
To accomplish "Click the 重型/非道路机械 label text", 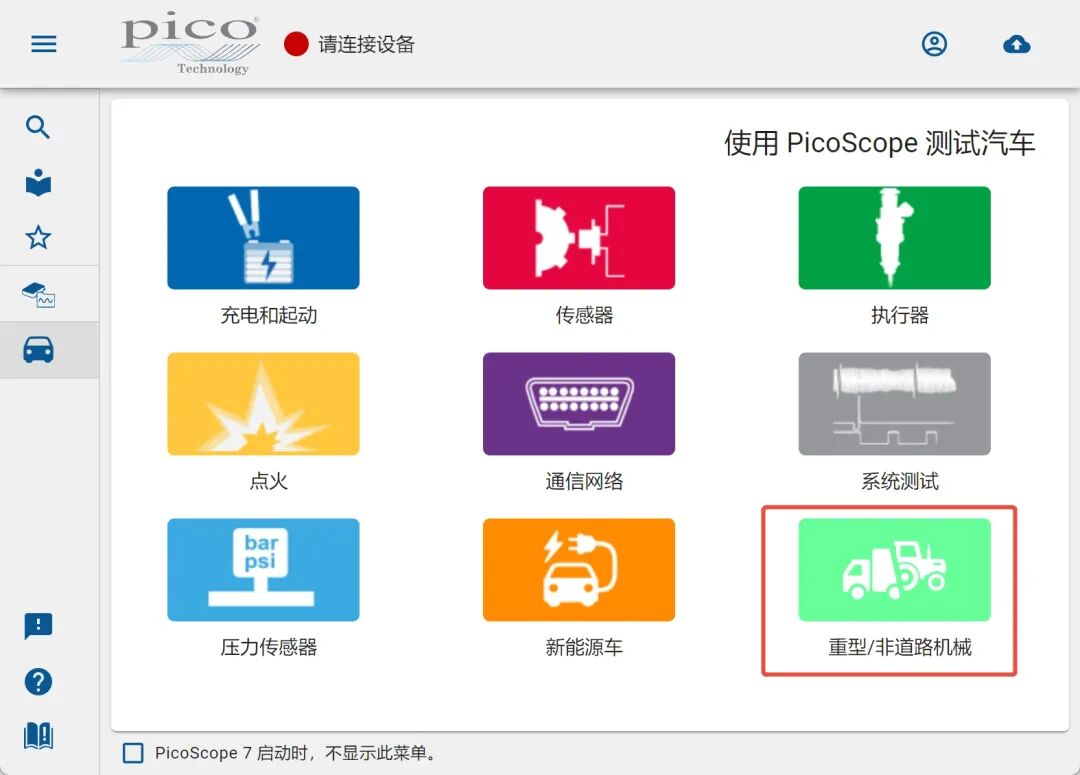I will (900, 647).
